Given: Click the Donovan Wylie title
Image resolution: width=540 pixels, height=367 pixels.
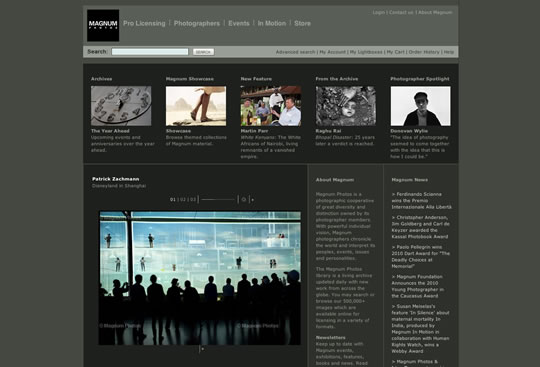Looking at the screenshot, I should (x=409, y=131).
